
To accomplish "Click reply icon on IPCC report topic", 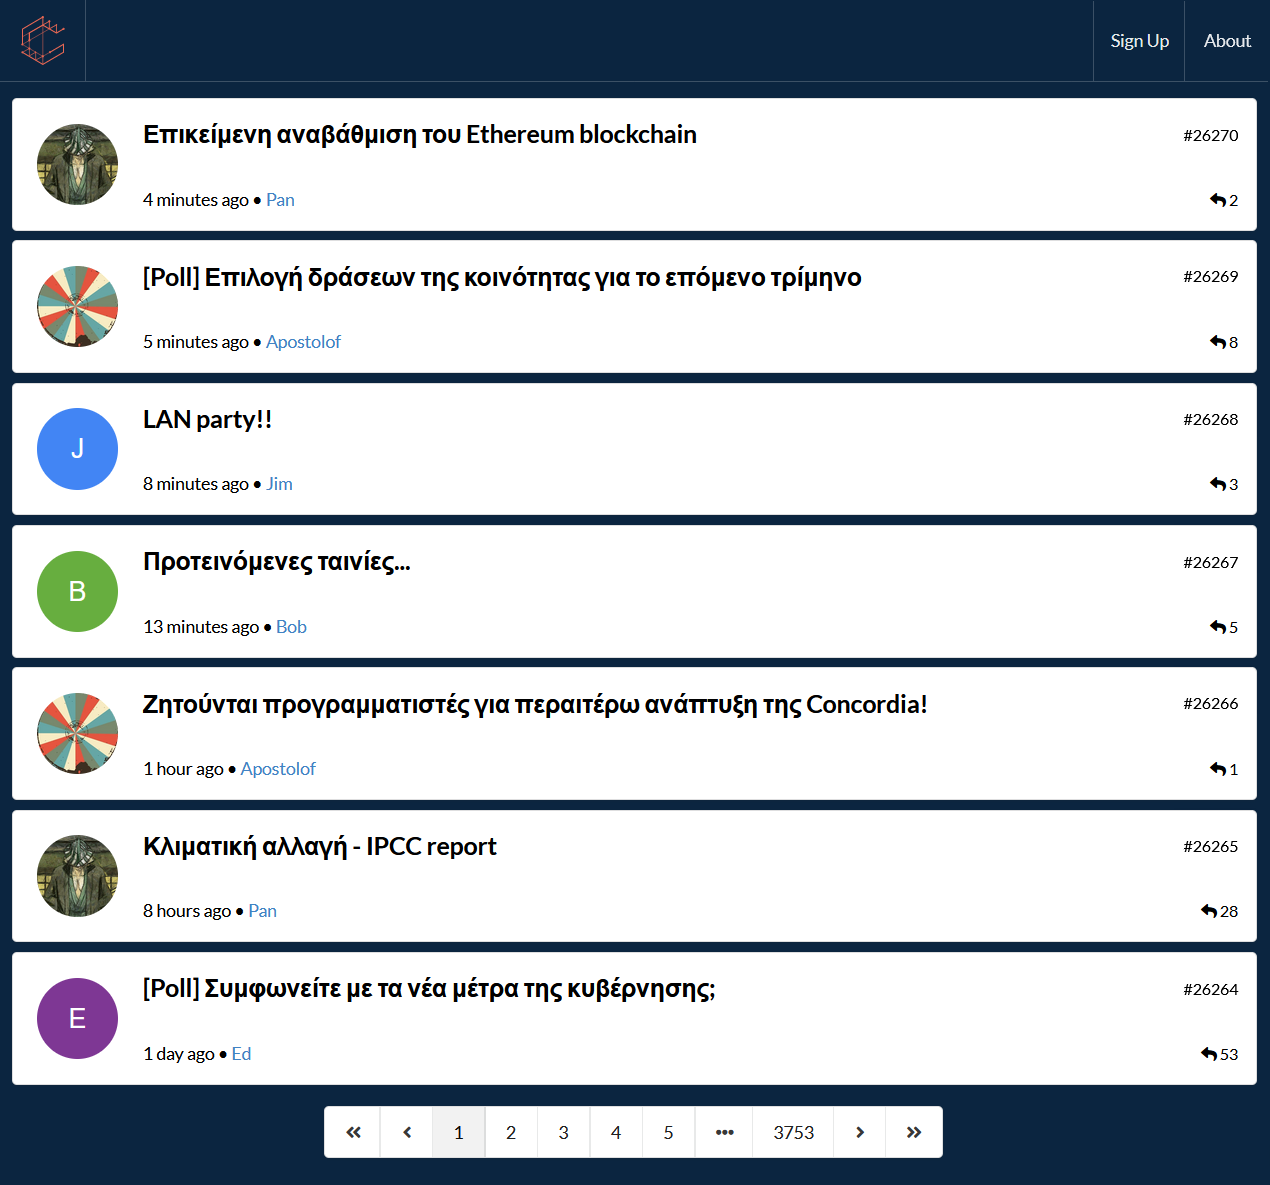I will pos(1209,911).
